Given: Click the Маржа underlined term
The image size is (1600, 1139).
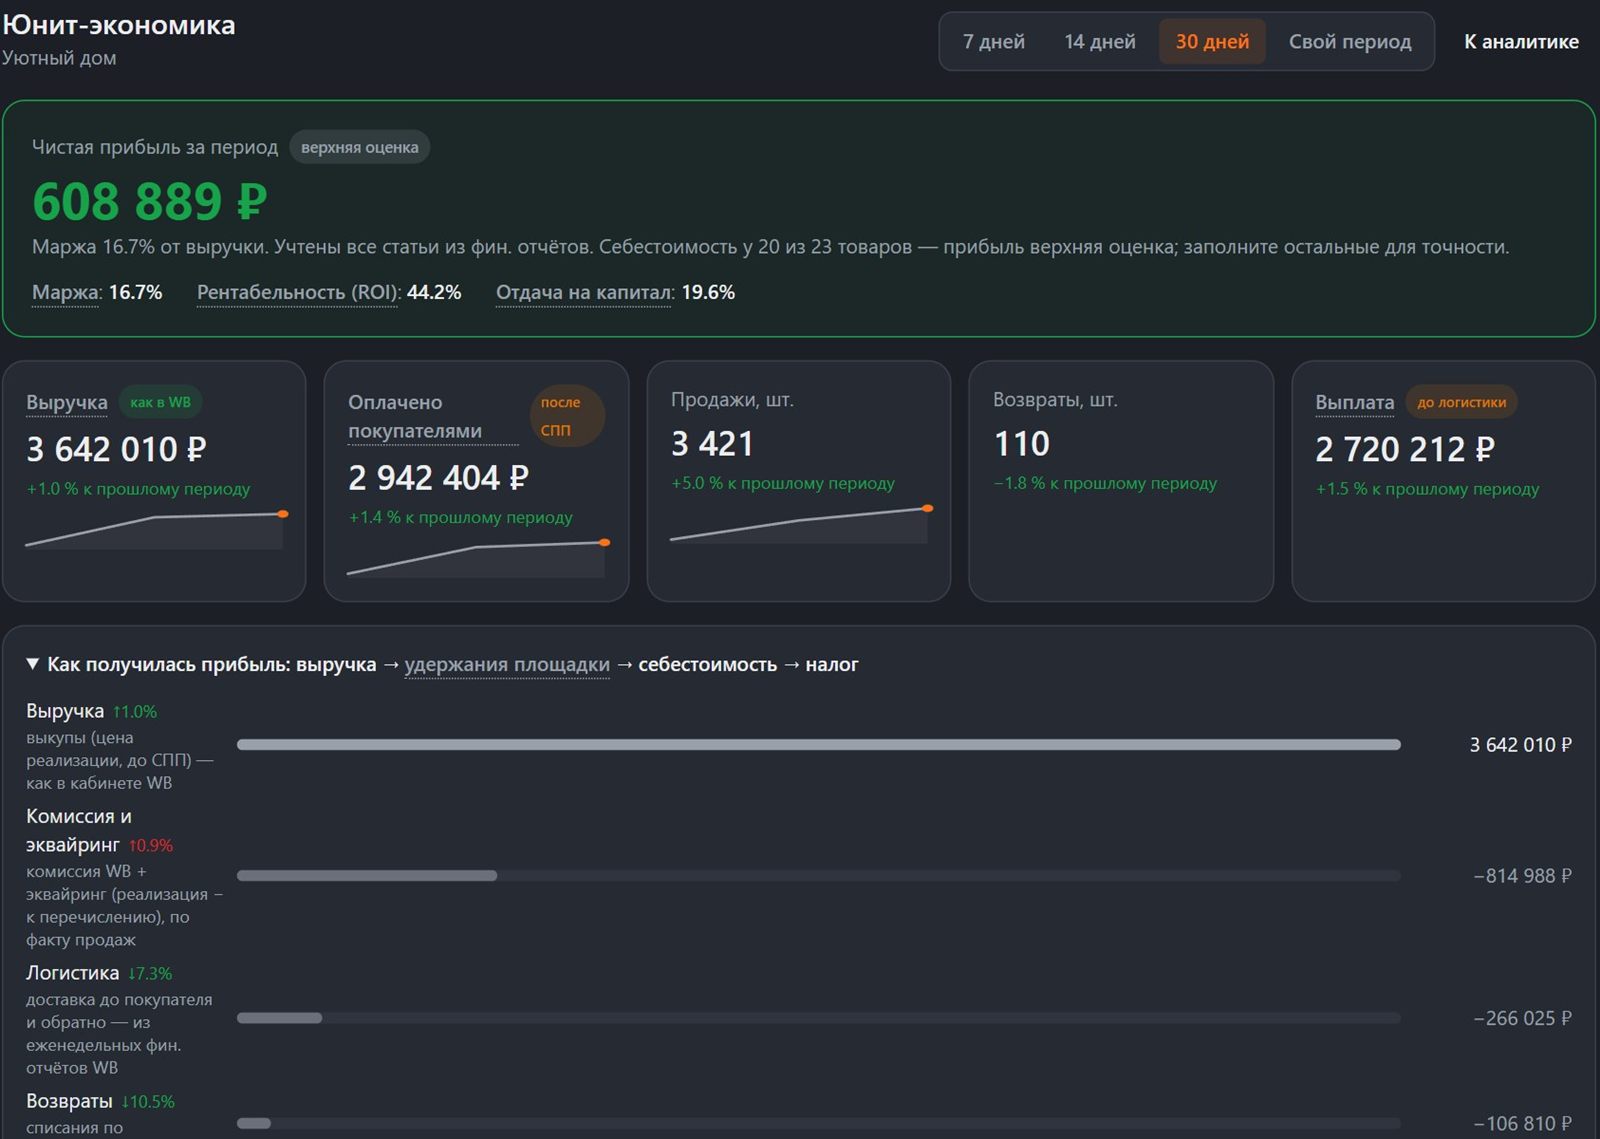Looking at the screenshot, I should 66,292.
